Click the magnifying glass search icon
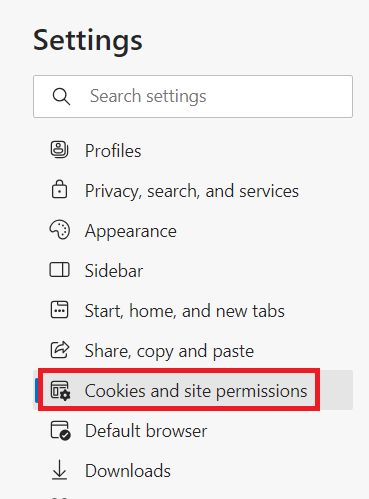This screenshot has height=499, width=369. [x=61, y=96]
